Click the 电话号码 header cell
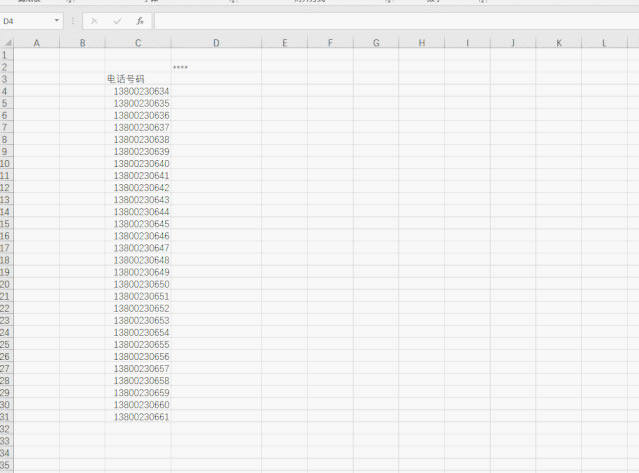The height and width of the screenshot is (473, 639). point(127,79)
